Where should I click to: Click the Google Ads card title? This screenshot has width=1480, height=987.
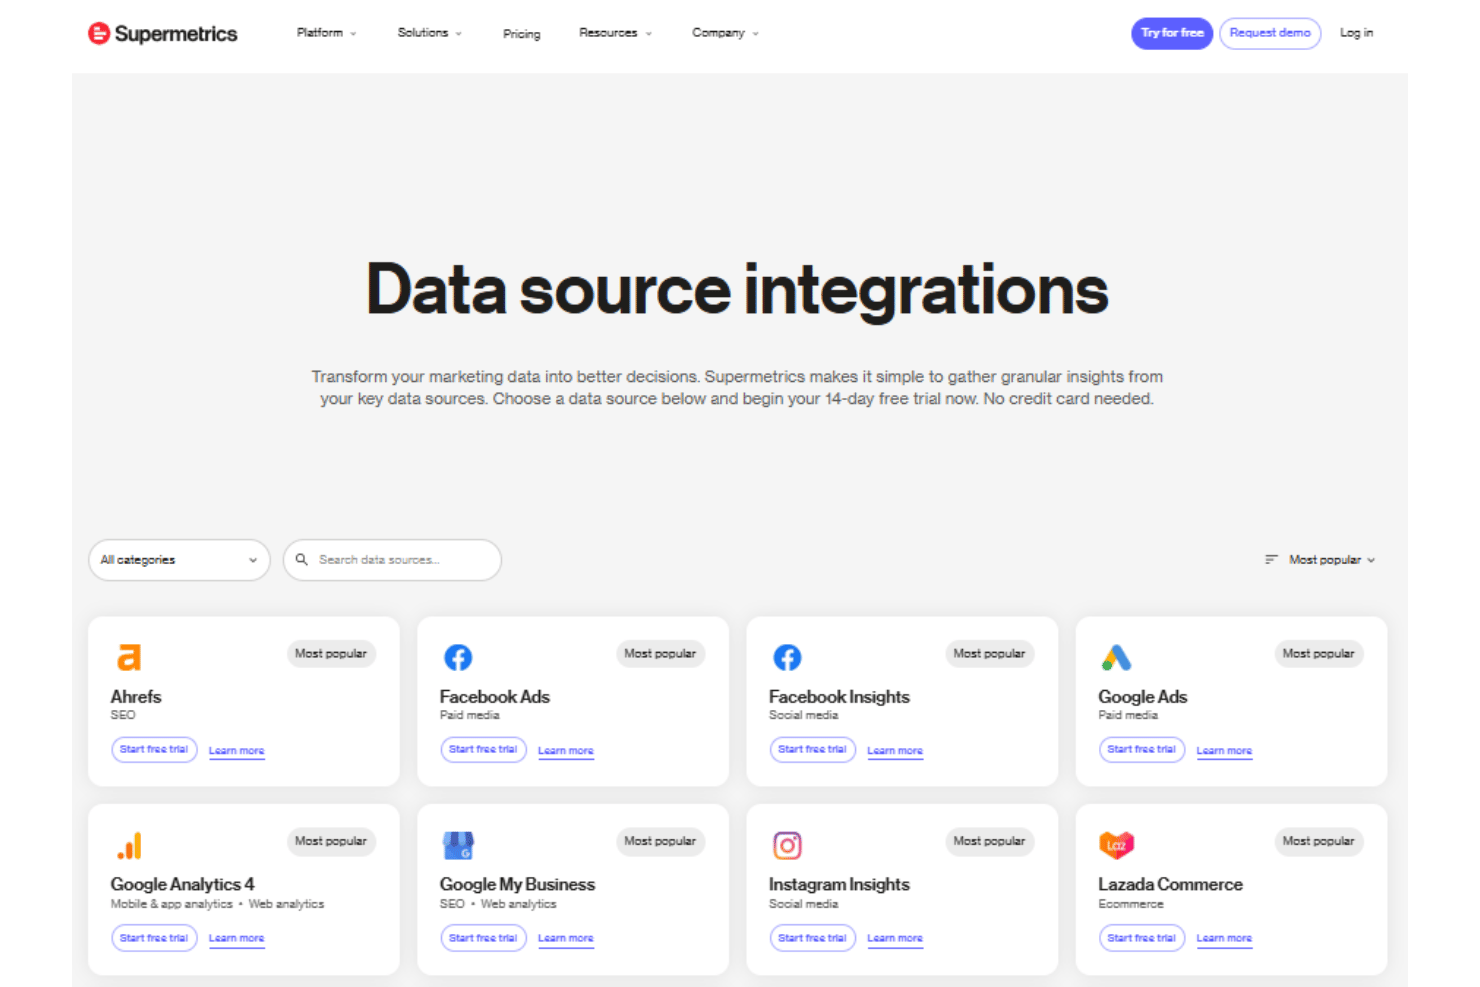pos(1143,697)
